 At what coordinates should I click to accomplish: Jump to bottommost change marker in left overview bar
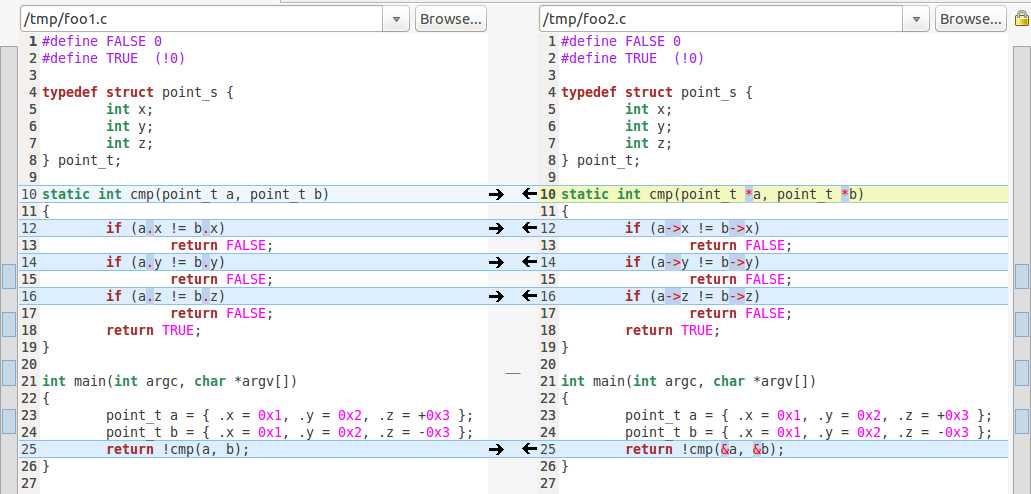(x=9, y=421)
